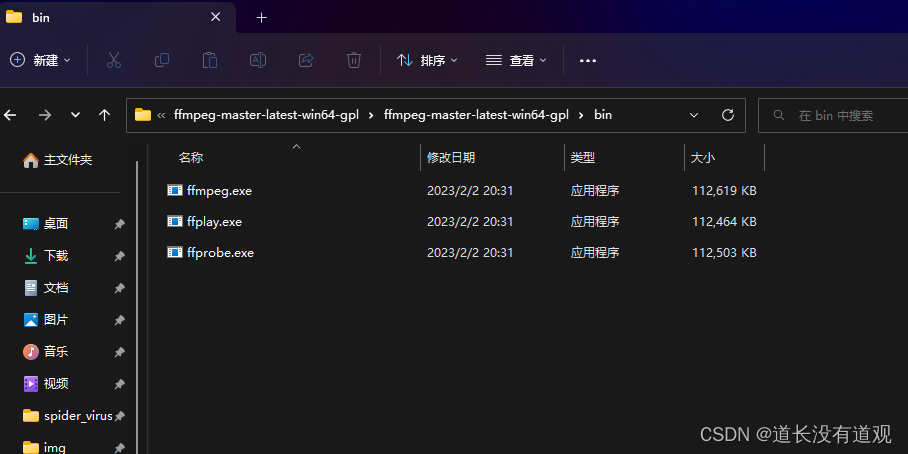Viewport: 908px width, 454px height.
Task: Unpin 图片 using its pin icon
Action: (x=119, y=320)
